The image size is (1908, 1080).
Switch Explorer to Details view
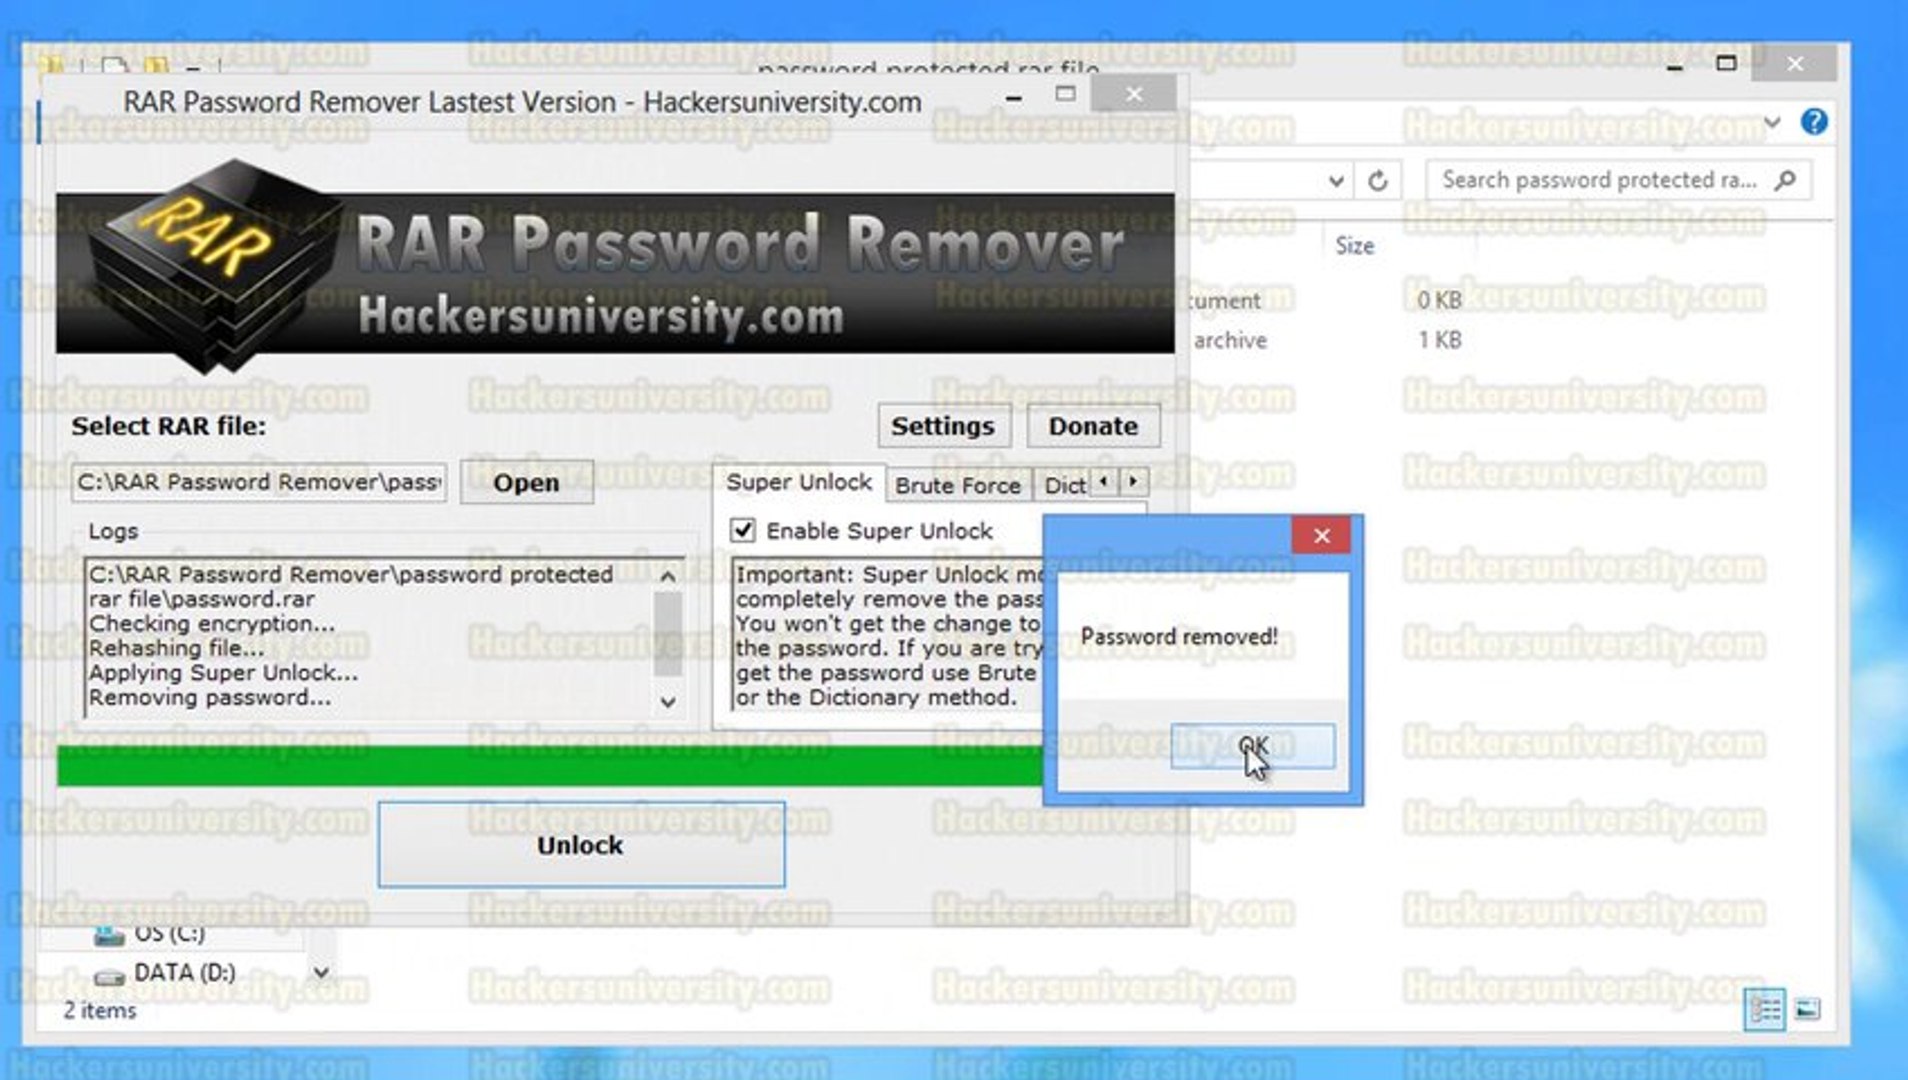pos(1764,1009)
